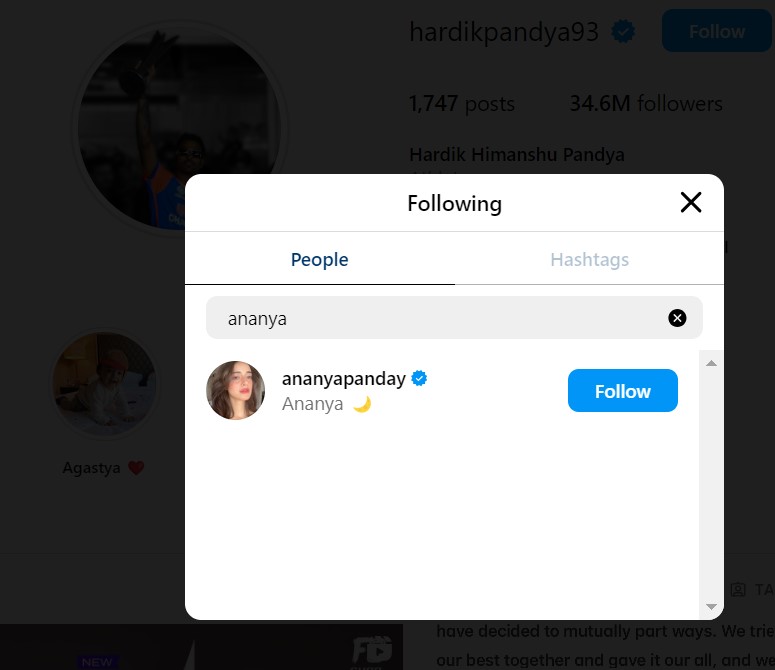Click hardikpandya93's verified badge

pyautogui.click(x=623, y=32)
